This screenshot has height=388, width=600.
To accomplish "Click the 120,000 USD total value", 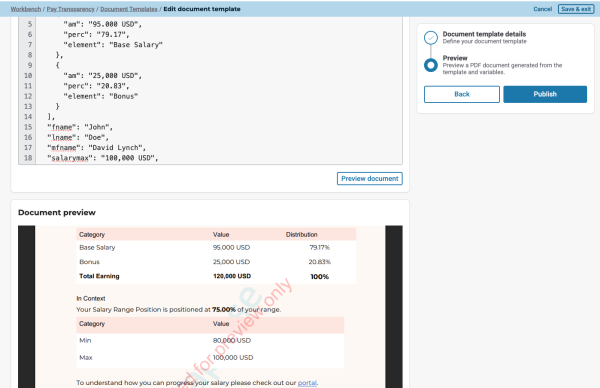I will (232, 276).
